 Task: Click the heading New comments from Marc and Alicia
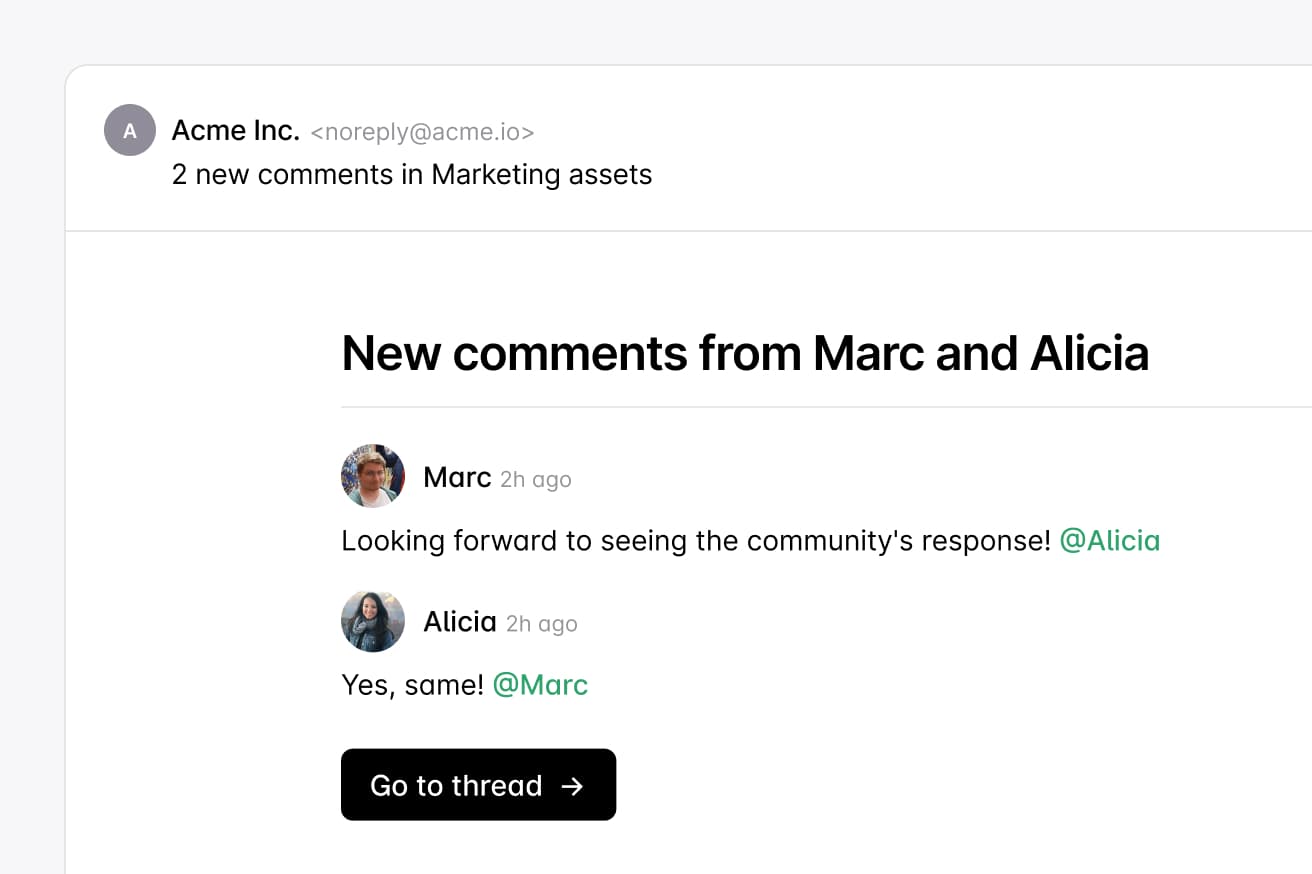click(x=745, y=353)
